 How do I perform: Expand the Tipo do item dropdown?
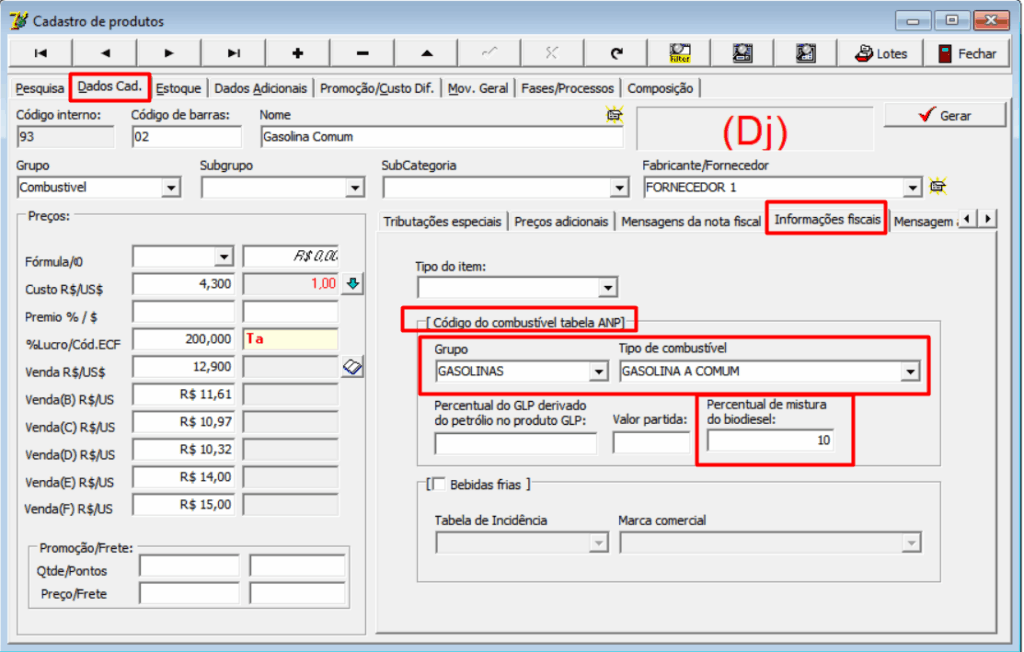point(607,288)
